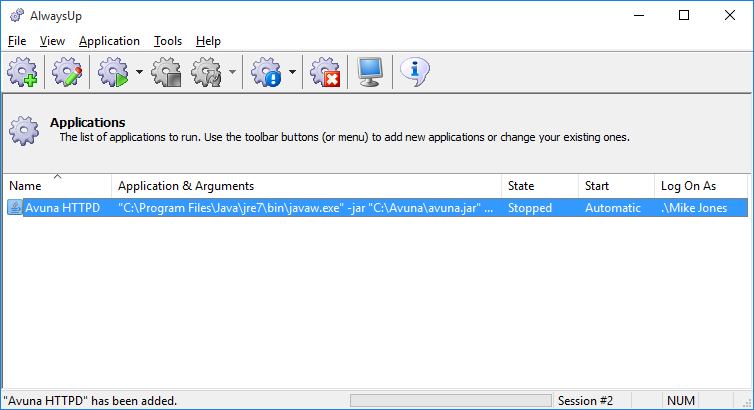
Task: Click the Add Application gear icon
Action: 22,72
